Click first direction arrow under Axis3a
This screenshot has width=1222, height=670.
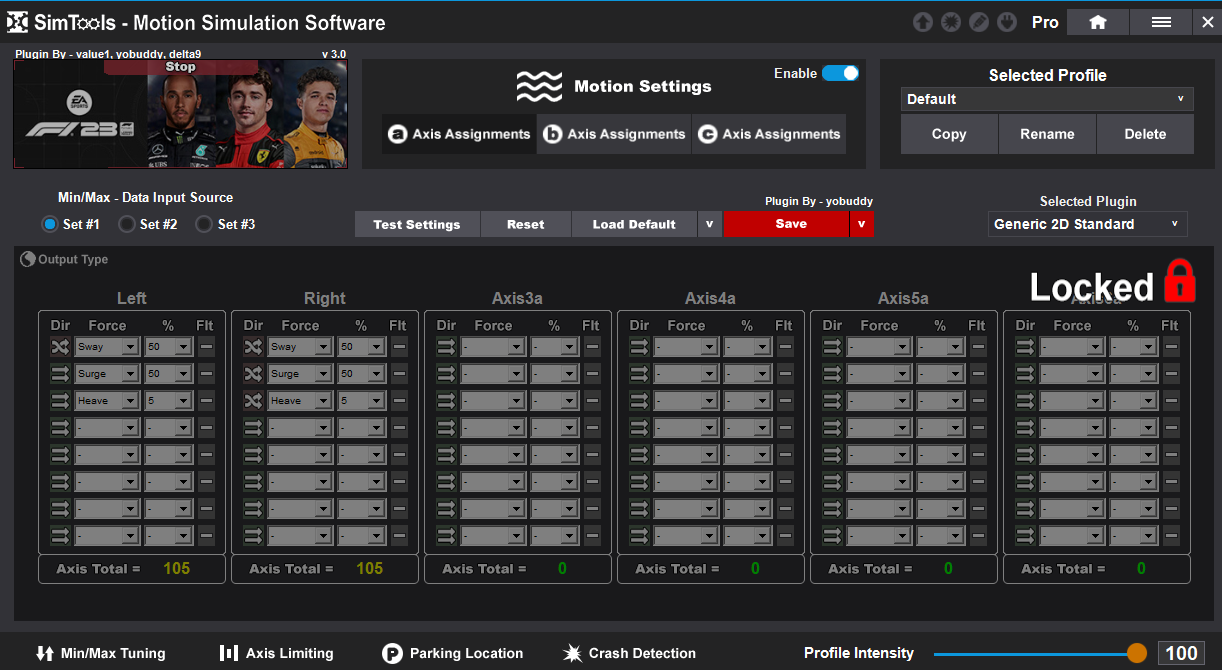click(x=446, y=347)
